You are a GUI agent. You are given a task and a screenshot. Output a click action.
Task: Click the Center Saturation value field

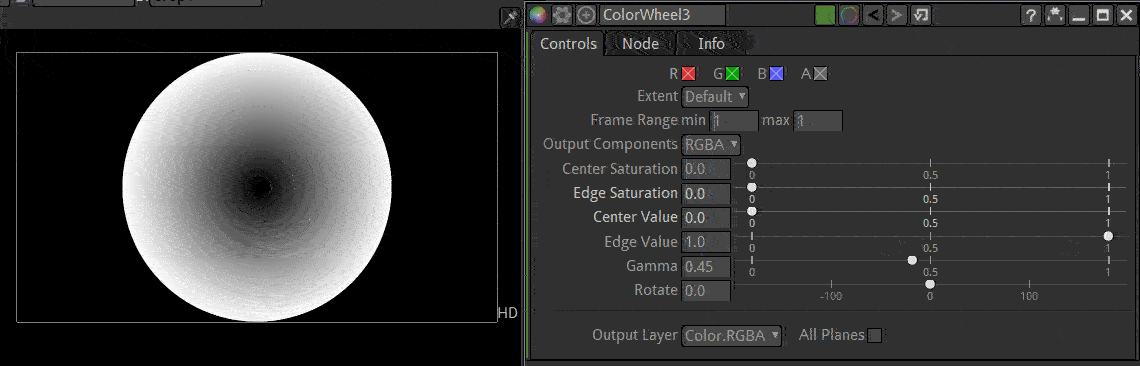(x=706, y=169)
